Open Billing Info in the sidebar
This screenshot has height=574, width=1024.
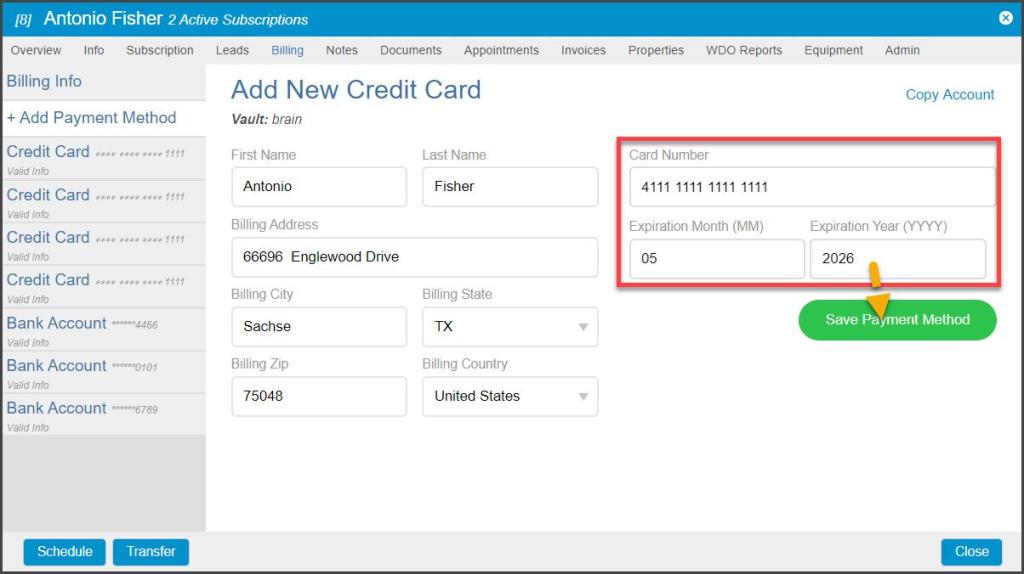click(x=44, y=82)
